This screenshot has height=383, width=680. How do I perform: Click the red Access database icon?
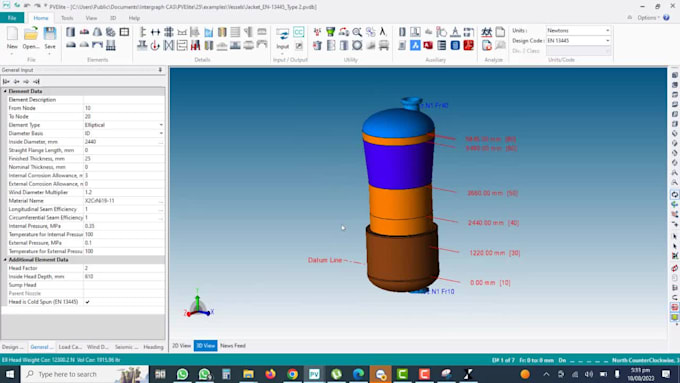pyautogui.click(x=428, y=45)
